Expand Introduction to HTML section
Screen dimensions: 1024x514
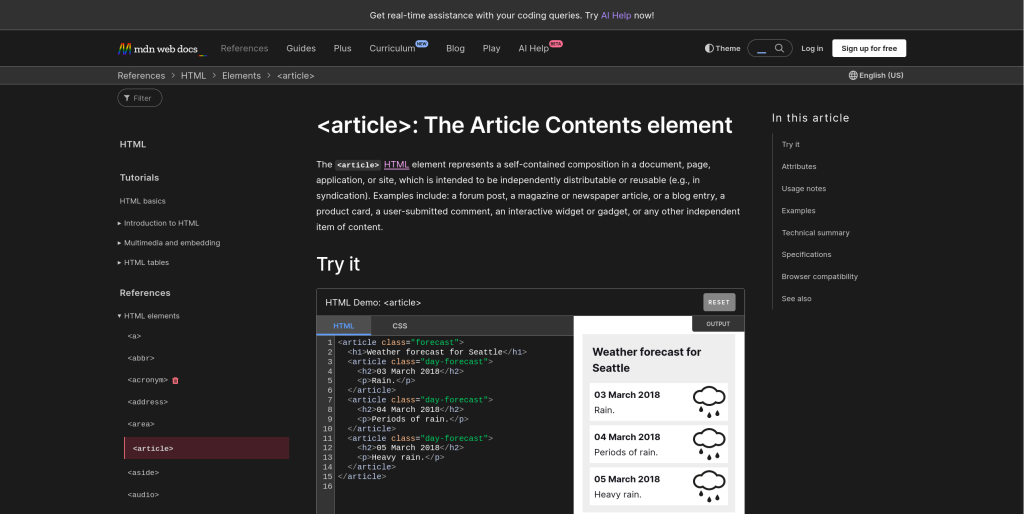pyautogui.click(x=159, y=223)
